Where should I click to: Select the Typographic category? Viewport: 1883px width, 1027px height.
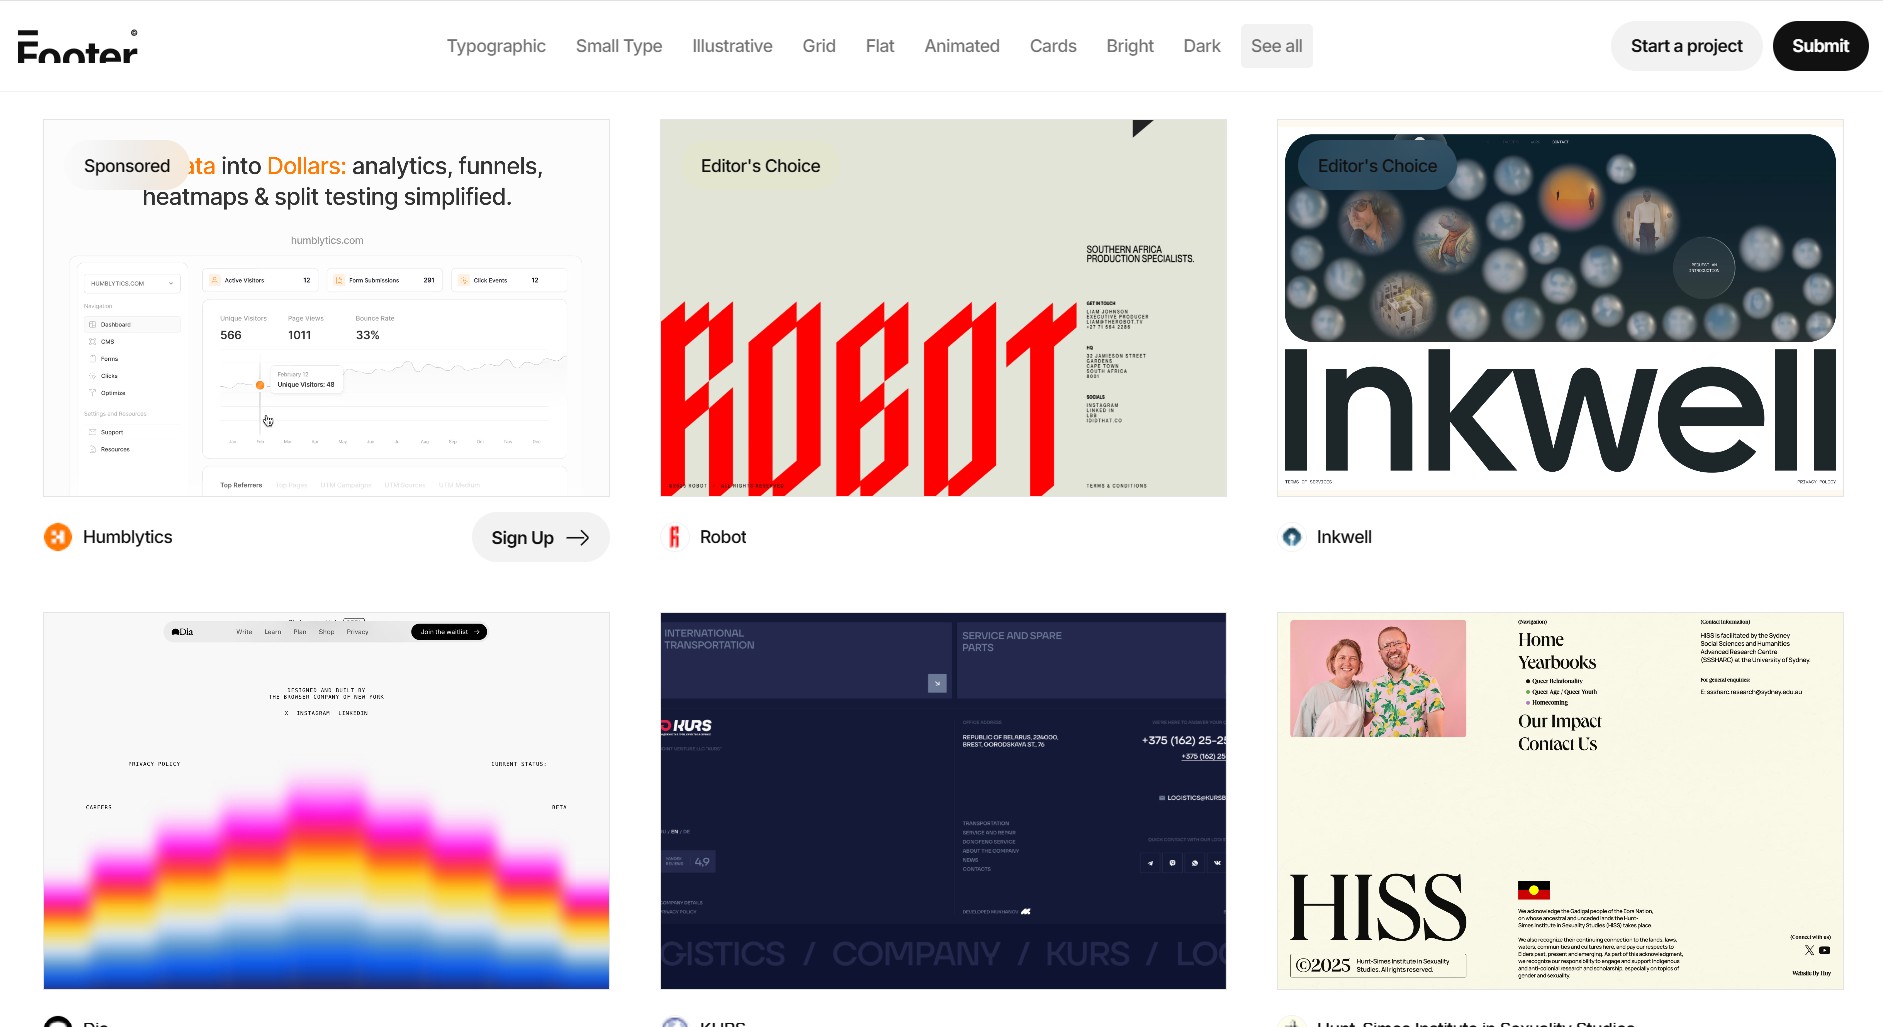click(x=496, y=46)
